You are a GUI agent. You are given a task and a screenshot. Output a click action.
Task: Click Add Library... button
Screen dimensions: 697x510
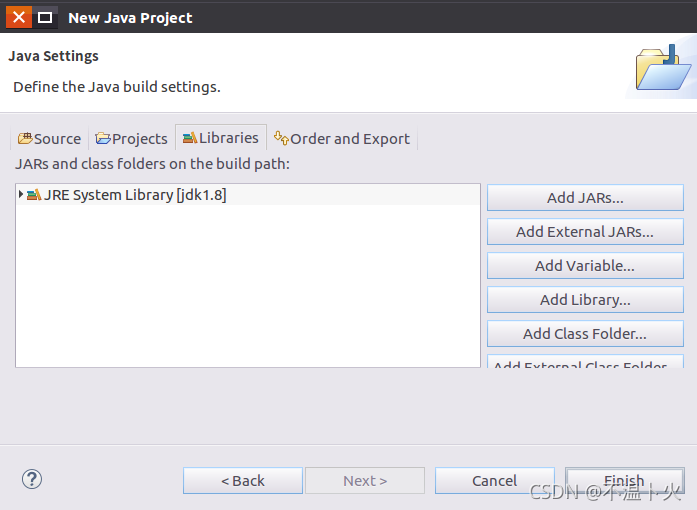pos(585,300)
